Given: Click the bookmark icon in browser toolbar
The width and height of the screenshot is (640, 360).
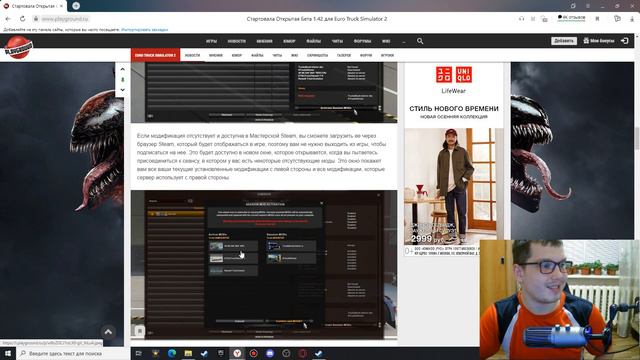Looking at the screenshot, I should tap(597, 19).
